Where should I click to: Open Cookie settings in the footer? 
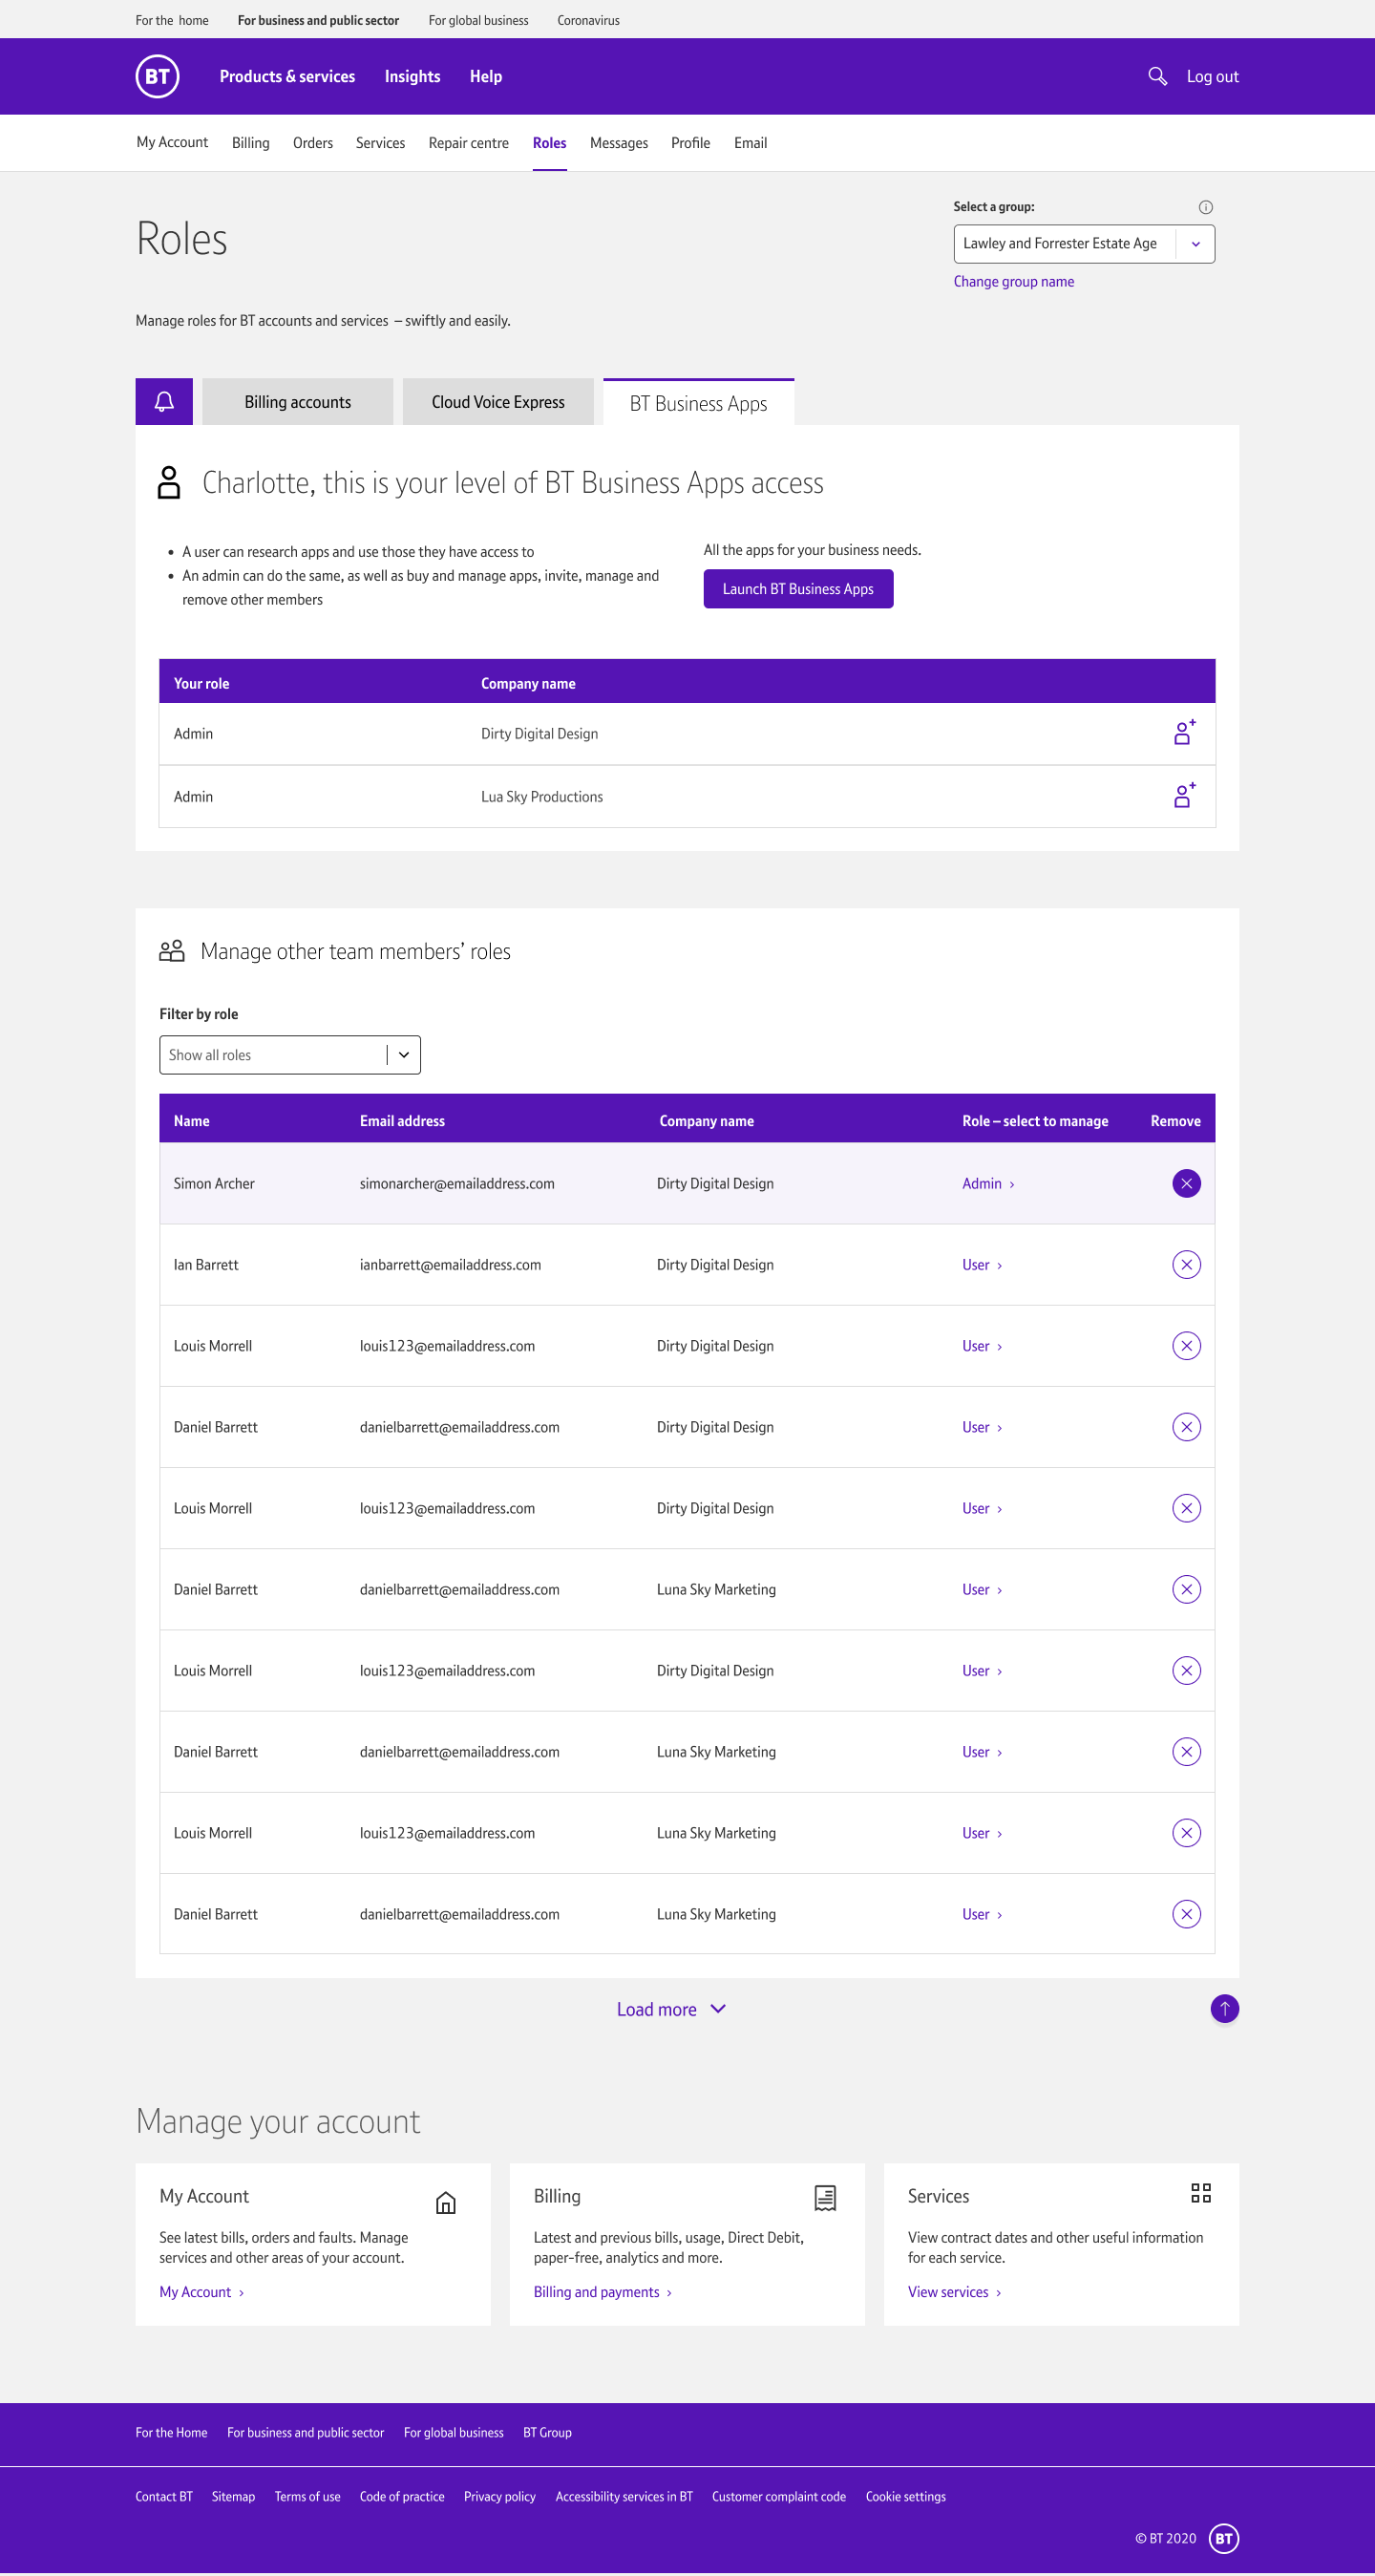pos(905,2496)
